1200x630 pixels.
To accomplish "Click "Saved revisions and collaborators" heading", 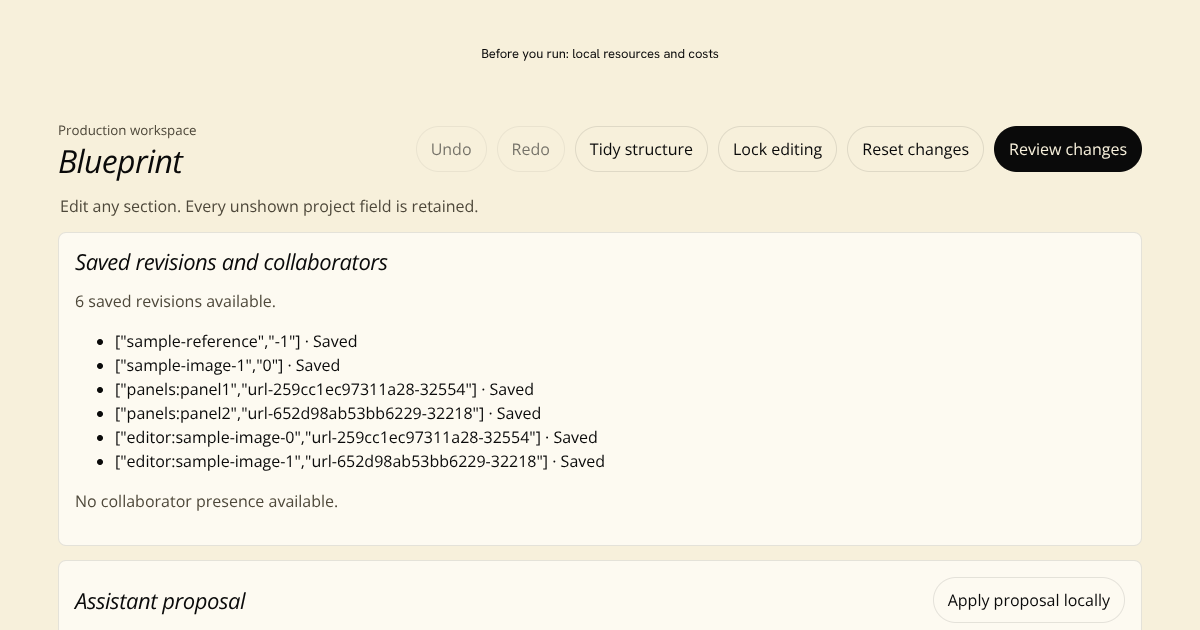I will (x=231, y=262).
